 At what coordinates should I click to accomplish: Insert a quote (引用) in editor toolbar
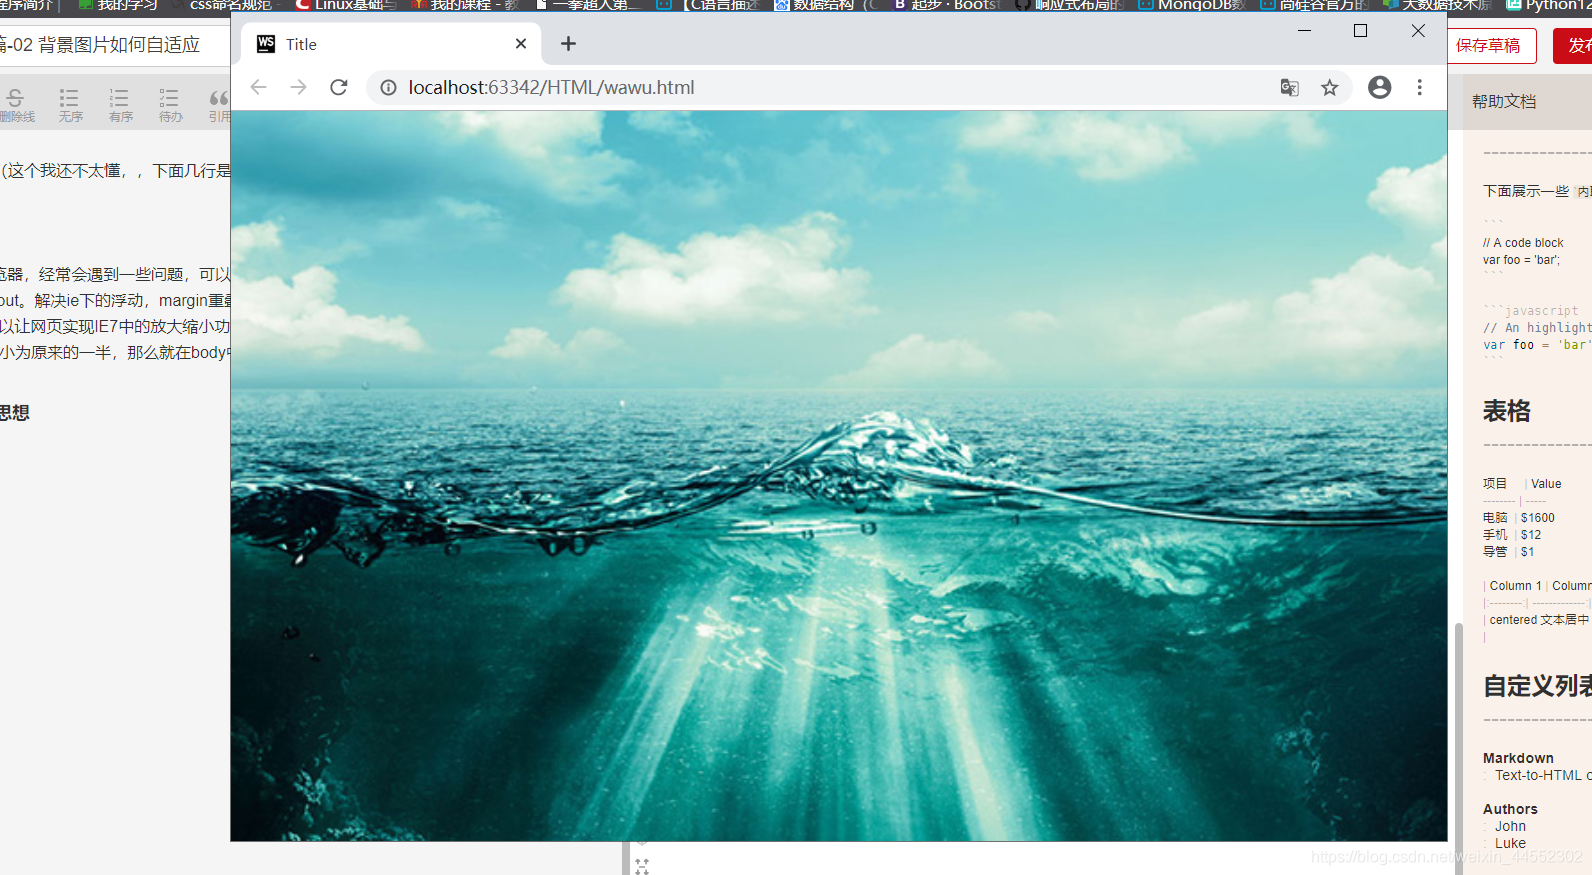pyautogui.click(x=219, y=105)
